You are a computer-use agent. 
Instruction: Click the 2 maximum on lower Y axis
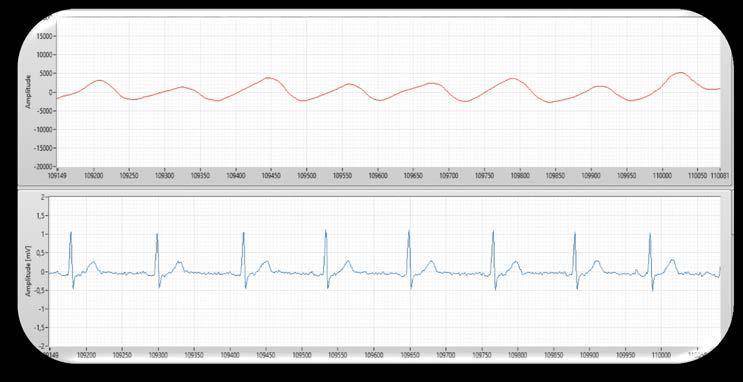coord(43,197)
